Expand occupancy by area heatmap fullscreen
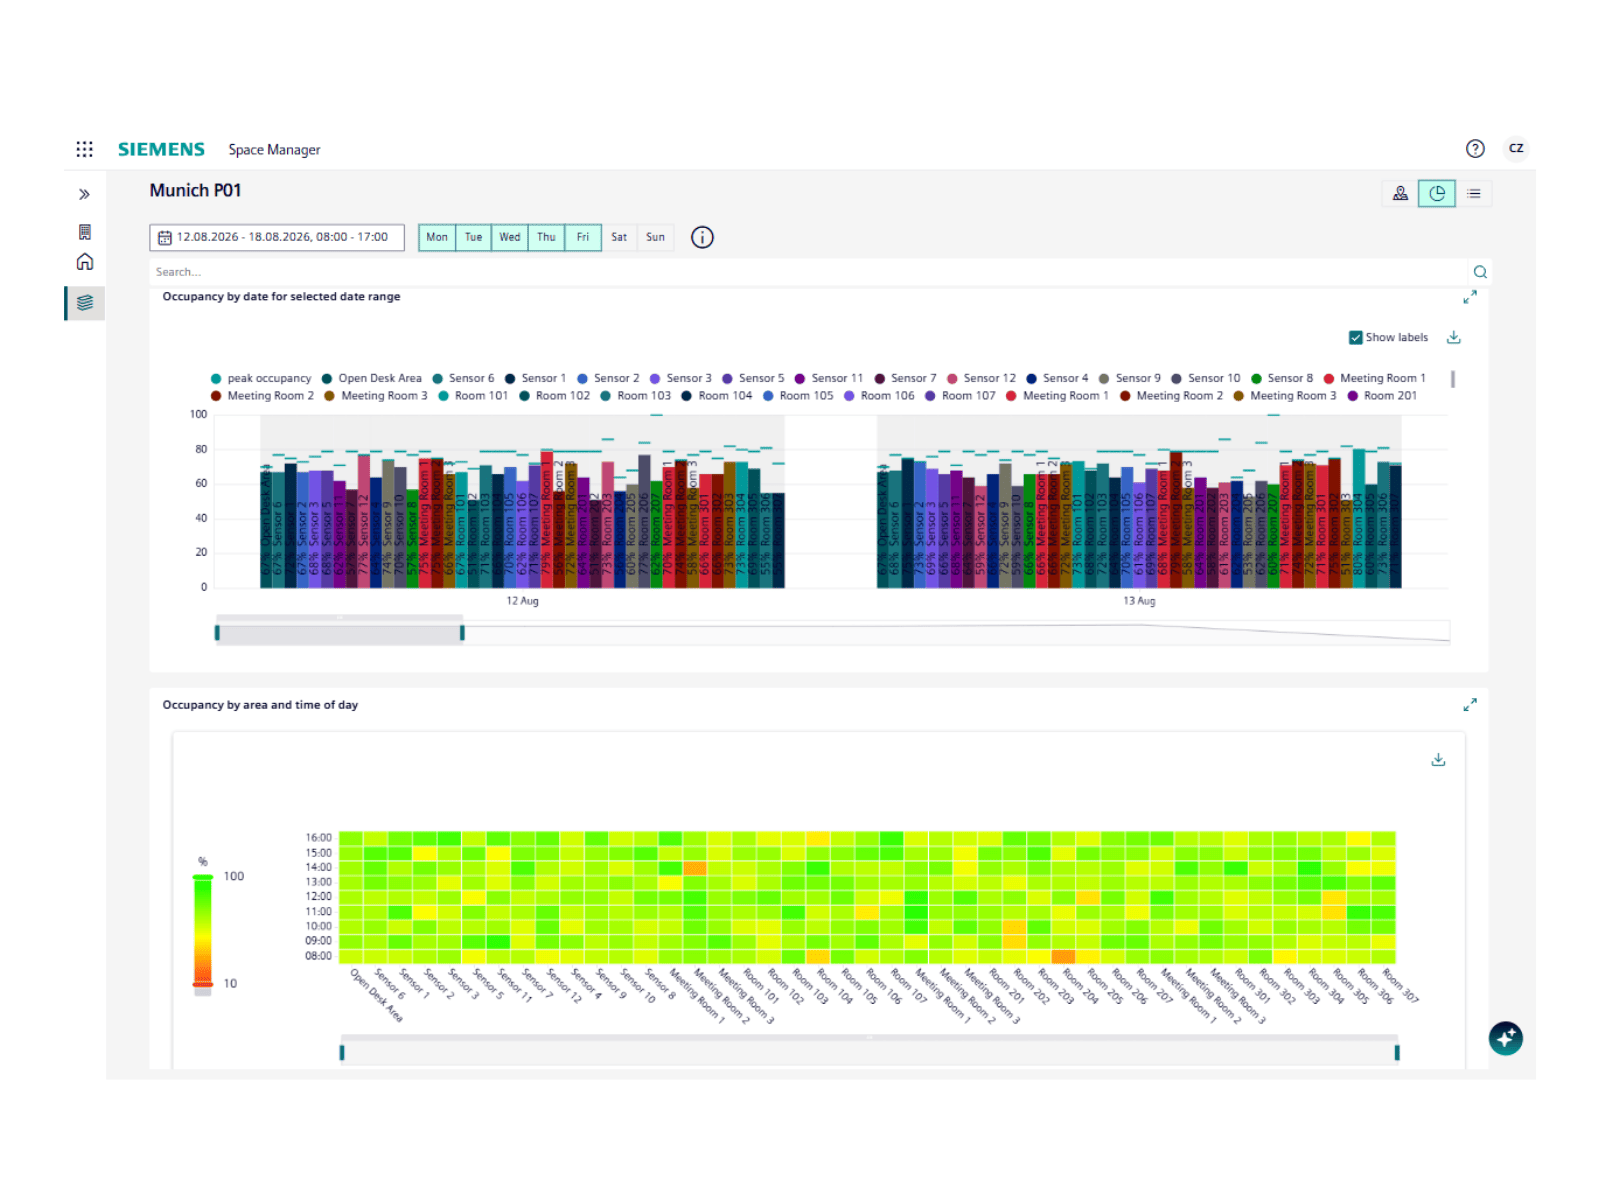The height and width of the screenshot is (1200, 1600). (x=1470, y=705)
